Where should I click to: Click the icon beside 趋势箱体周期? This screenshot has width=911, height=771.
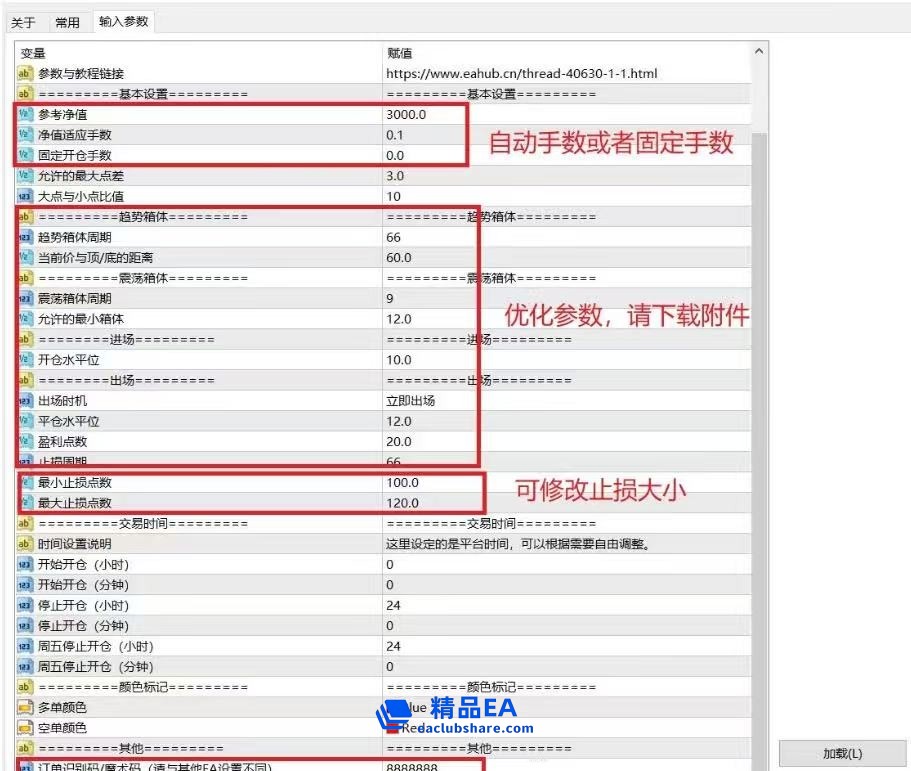(x=25, y=237)
